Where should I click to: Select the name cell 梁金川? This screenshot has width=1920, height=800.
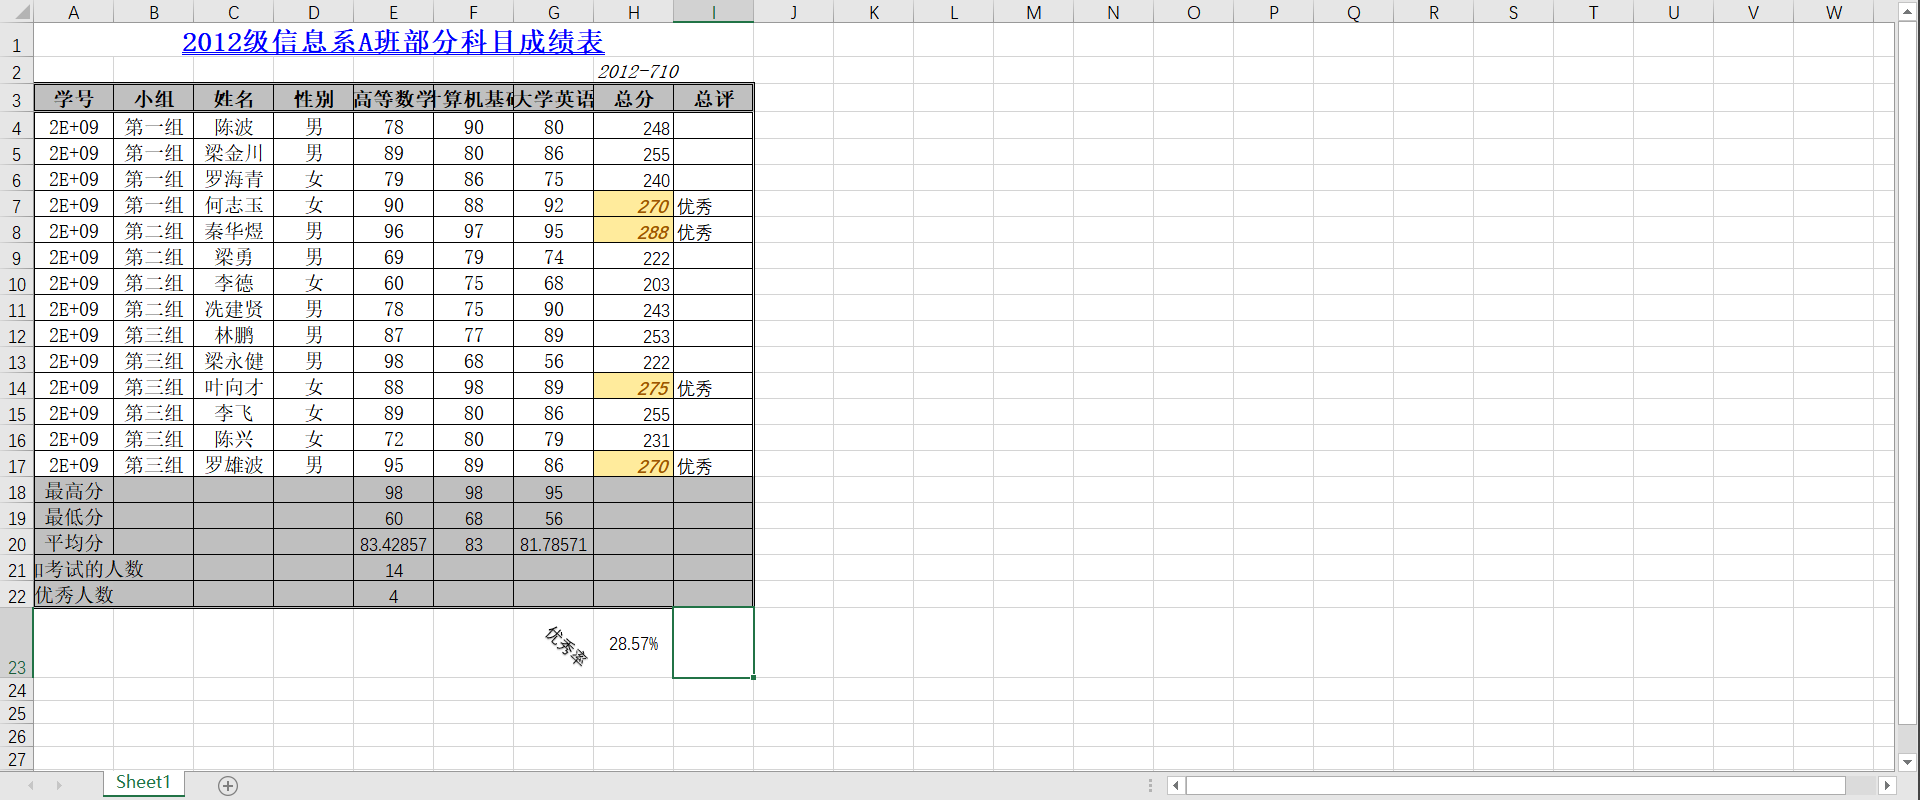point(233,153)
